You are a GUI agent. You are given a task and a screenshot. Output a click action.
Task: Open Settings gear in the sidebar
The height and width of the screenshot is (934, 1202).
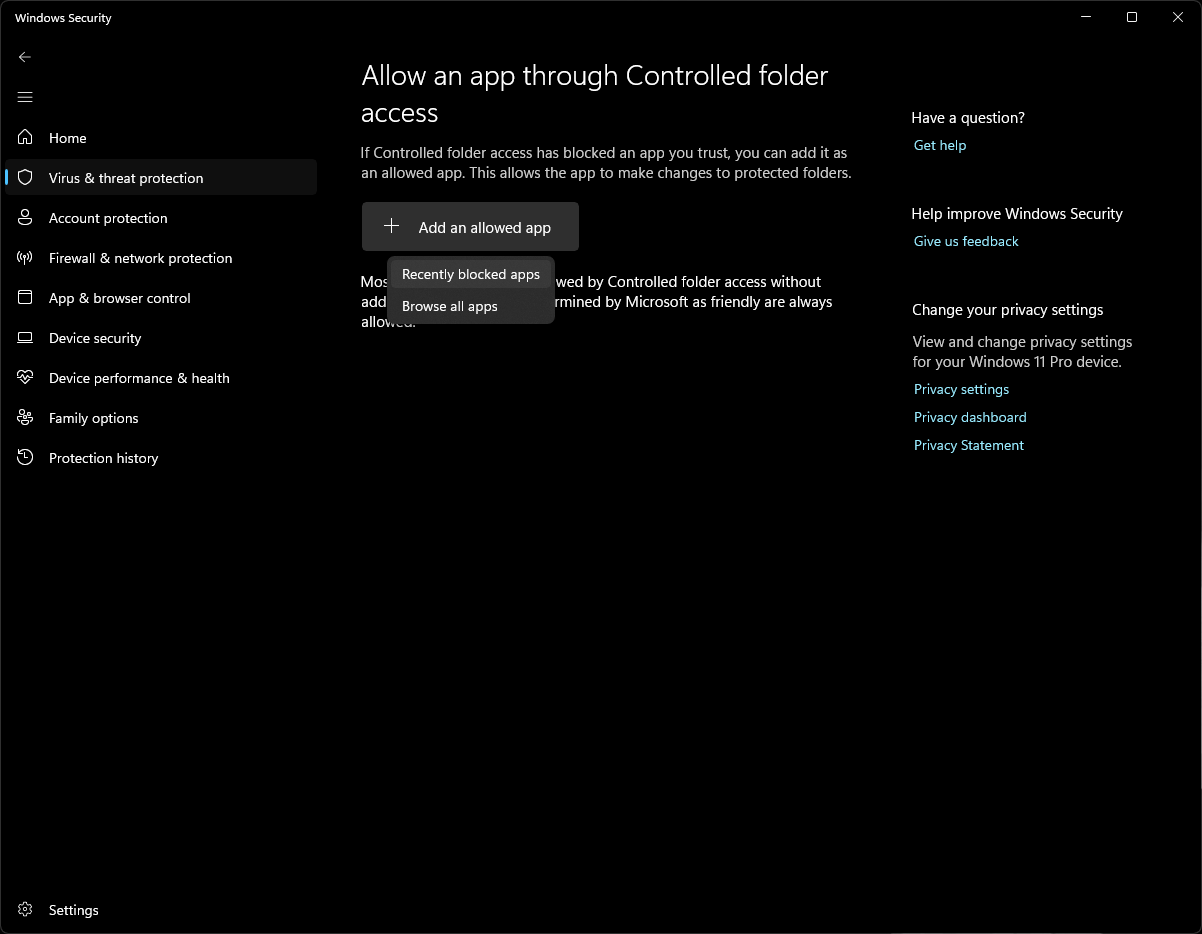click(x=26, y=910)
